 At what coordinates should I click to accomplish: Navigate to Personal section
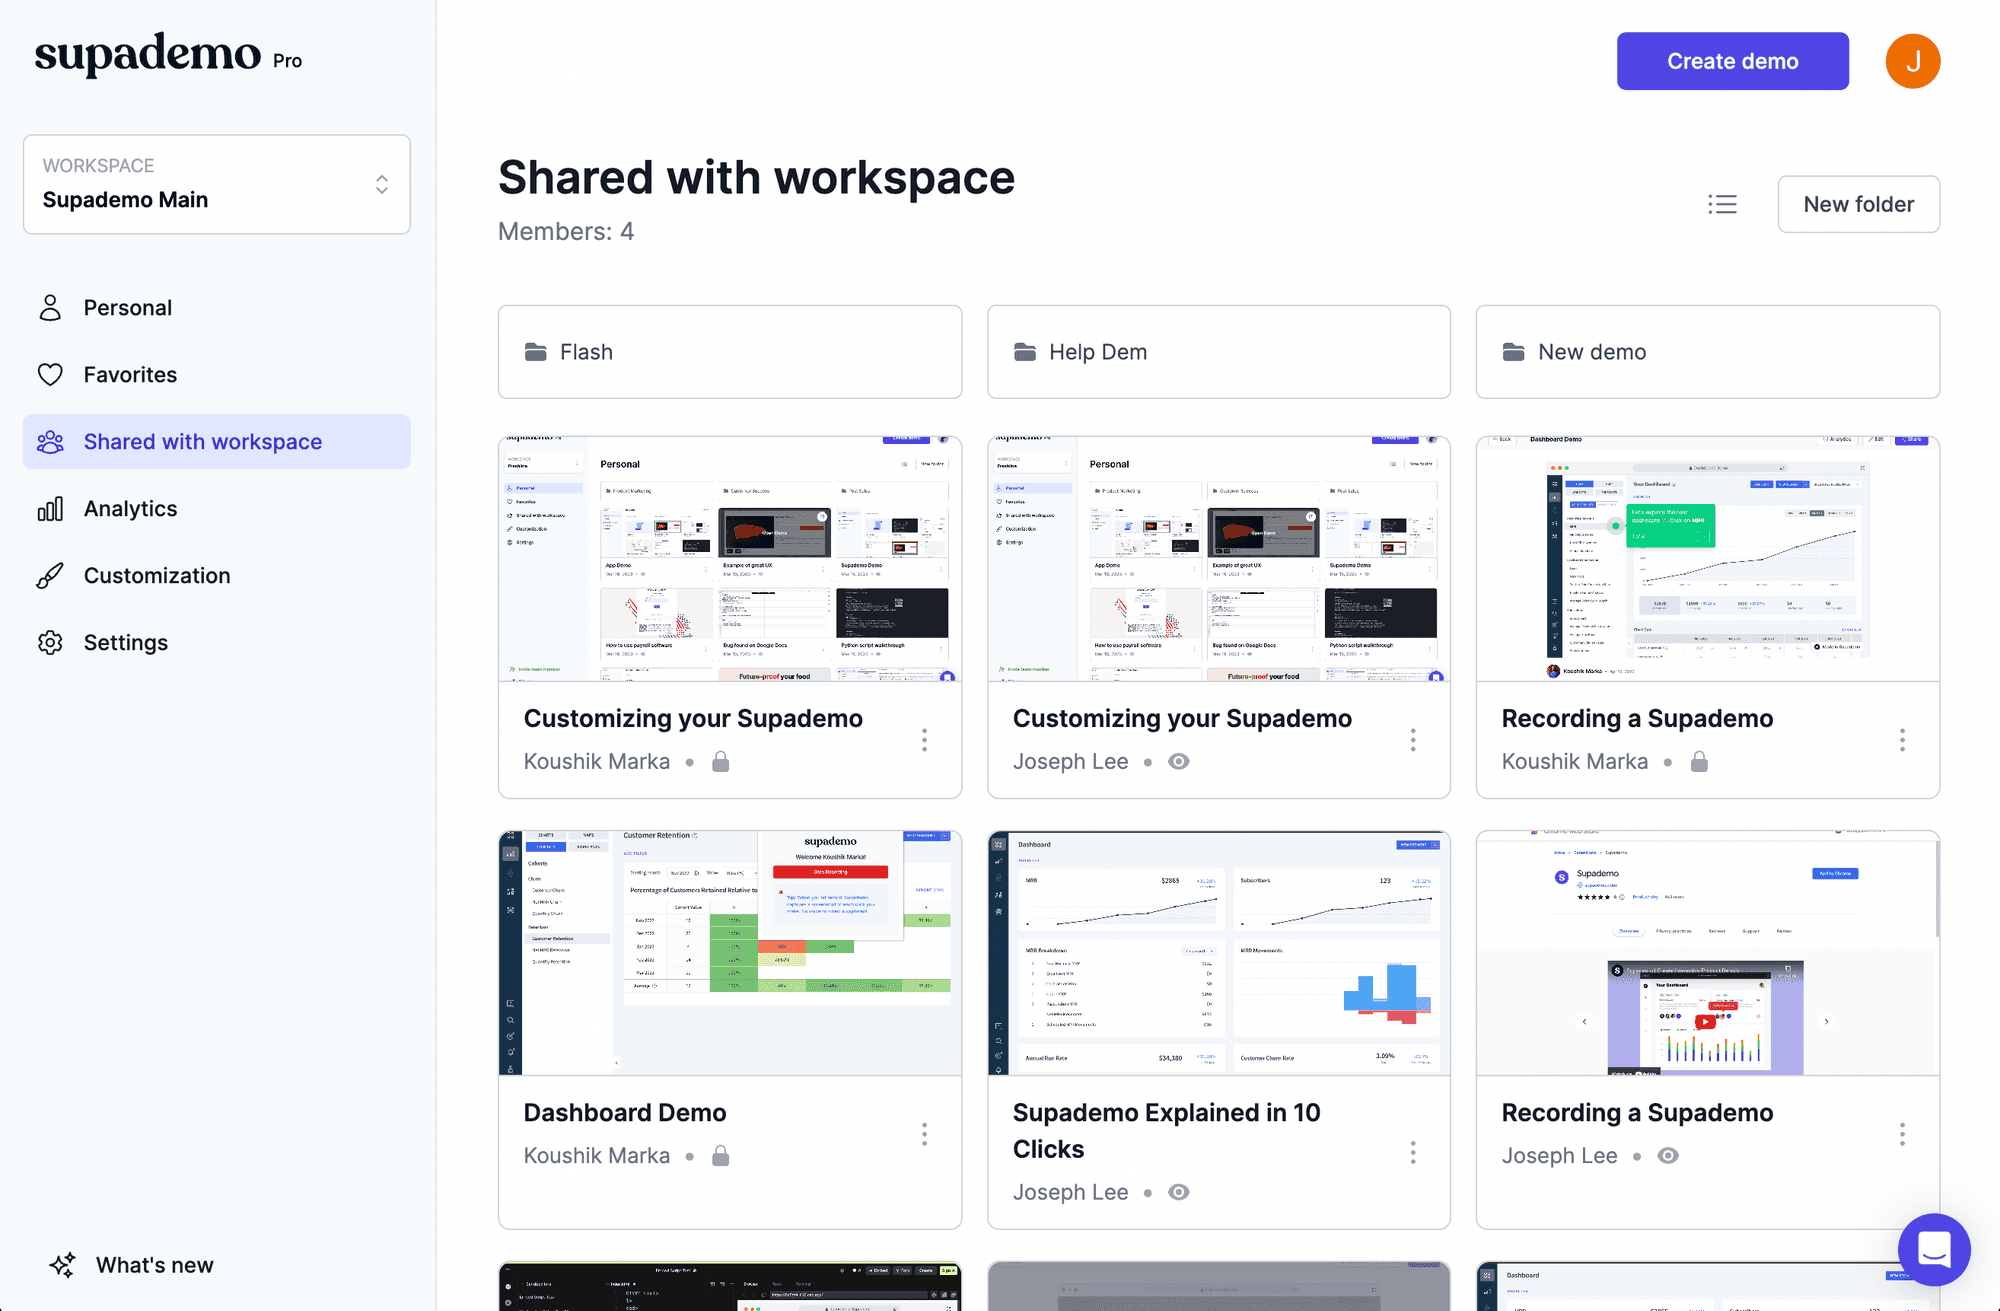point(128,307)
